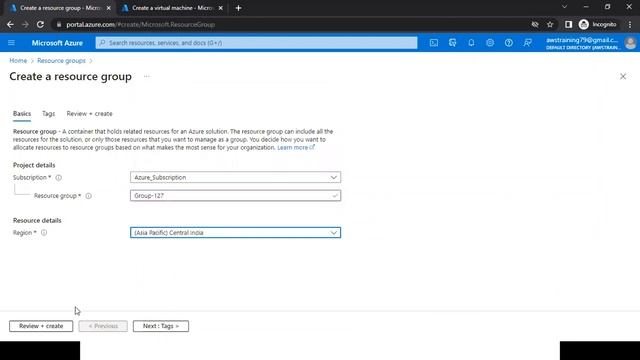
Task: Open browser side panel icon
Action: tap(568, 24)
